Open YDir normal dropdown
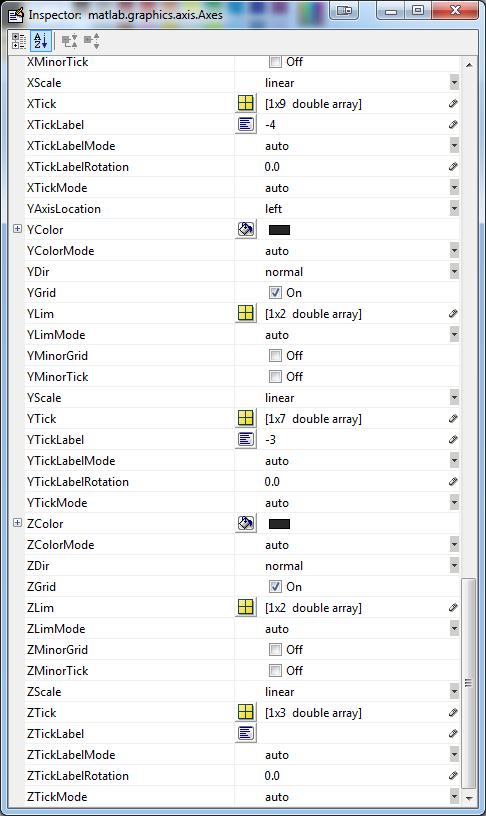 click(x=454, y=272)
